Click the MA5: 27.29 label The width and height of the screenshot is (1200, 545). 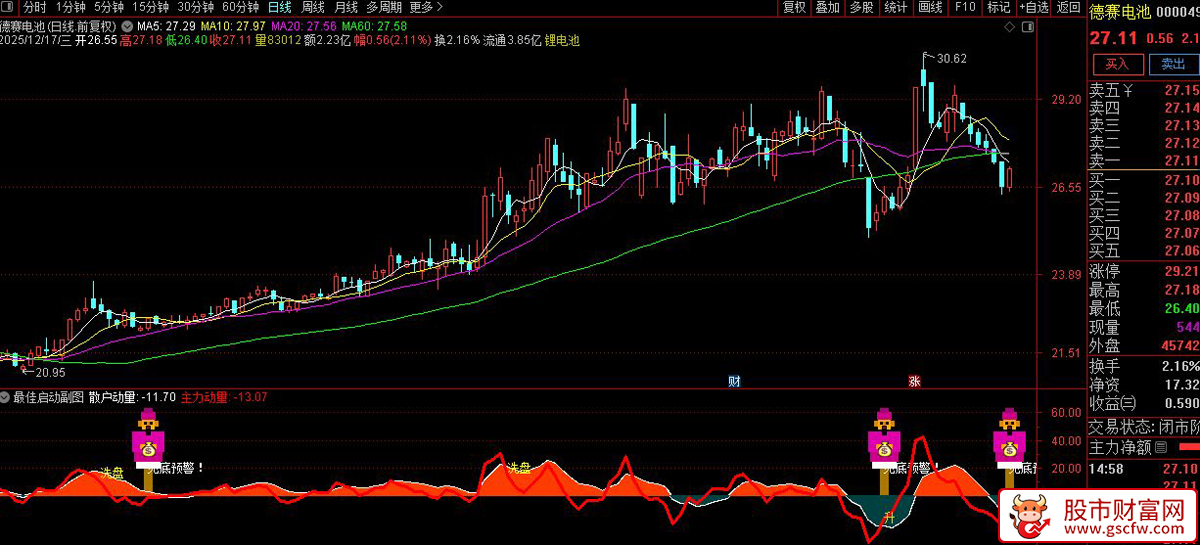(x=165, y=24)
